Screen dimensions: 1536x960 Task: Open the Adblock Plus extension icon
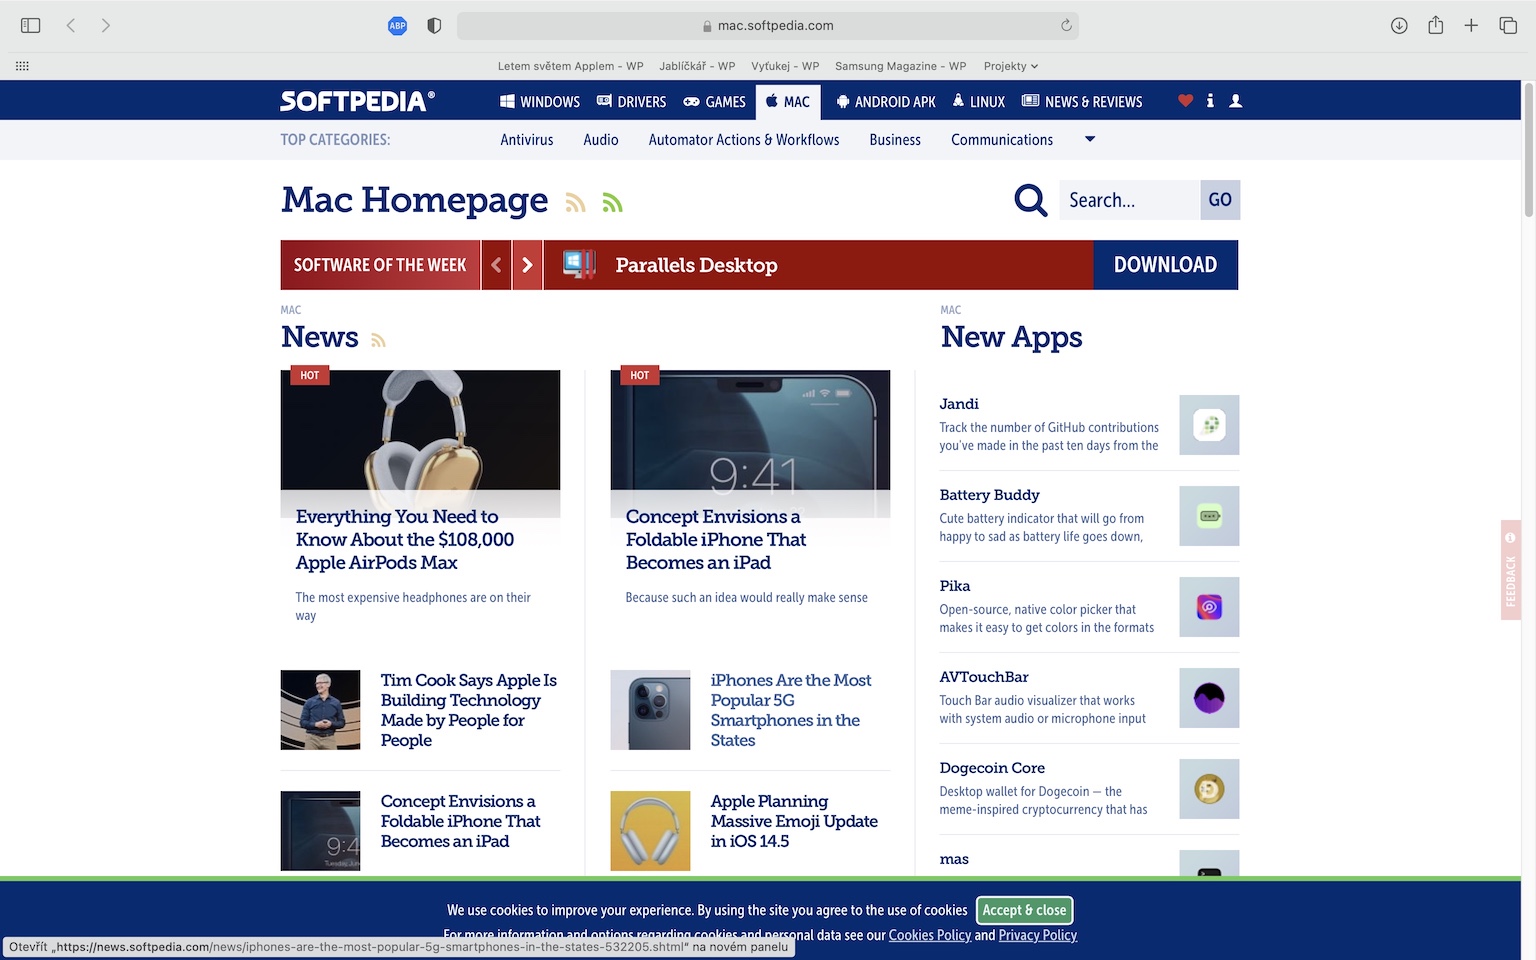click(x=397, y=26)
